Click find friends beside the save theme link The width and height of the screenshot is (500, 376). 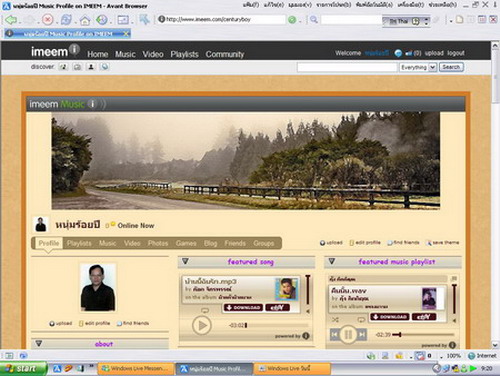403,243
